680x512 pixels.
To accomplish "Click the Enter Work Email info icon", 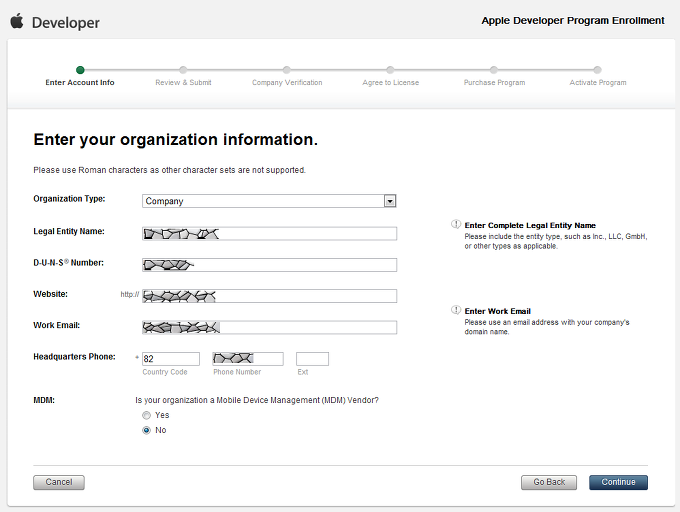I will click(455, 310).
